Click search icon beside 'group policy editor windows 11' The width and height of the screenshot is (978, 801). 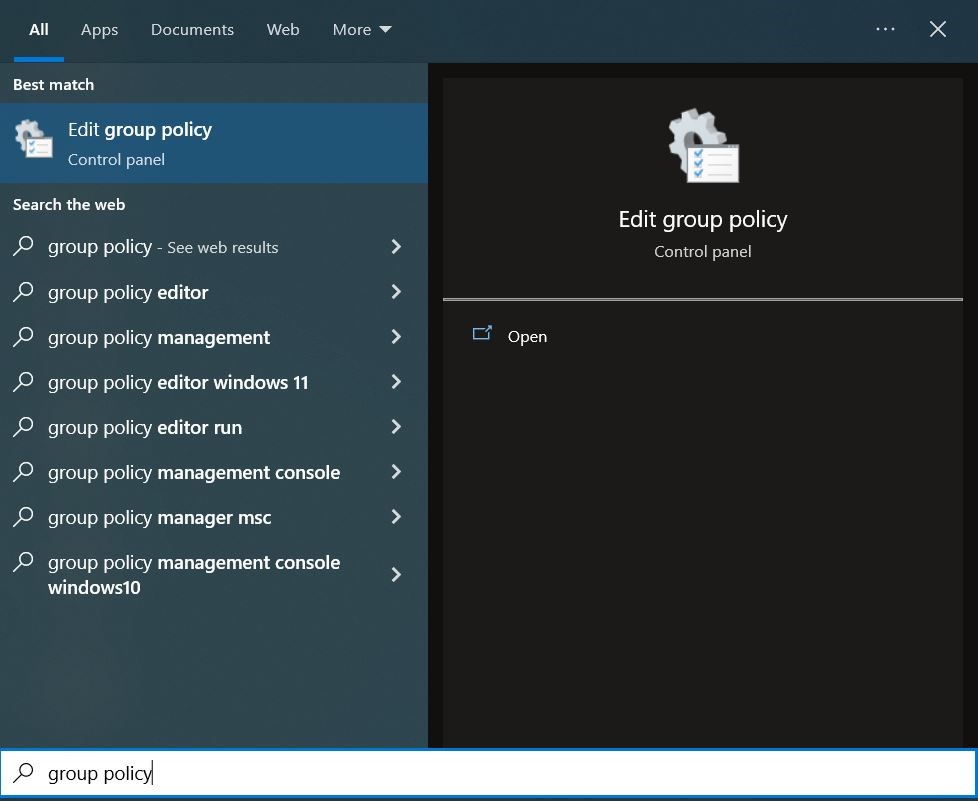coord(24,381)
